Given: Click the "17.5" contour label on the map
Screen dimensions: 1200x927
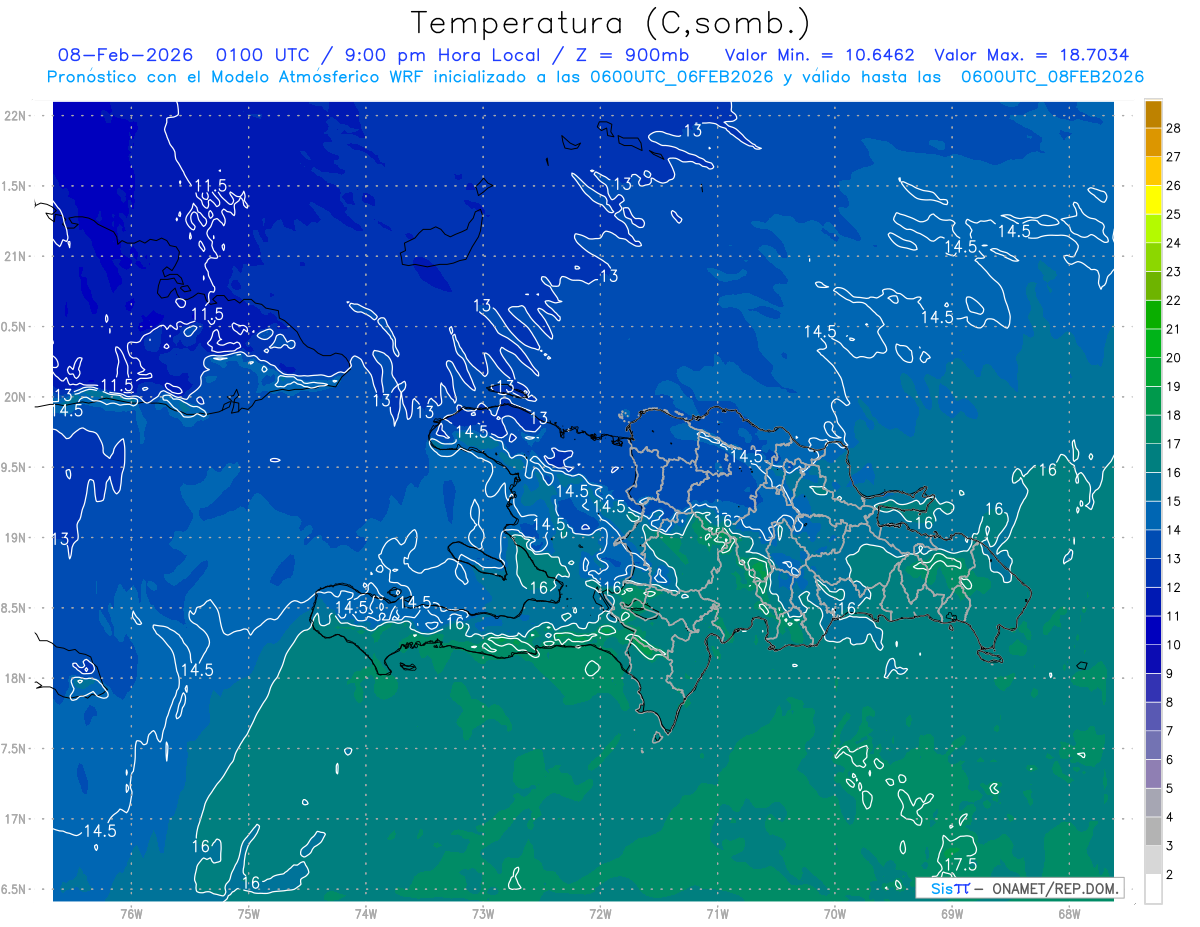Looking at the screenshot, I should point(961,864).
